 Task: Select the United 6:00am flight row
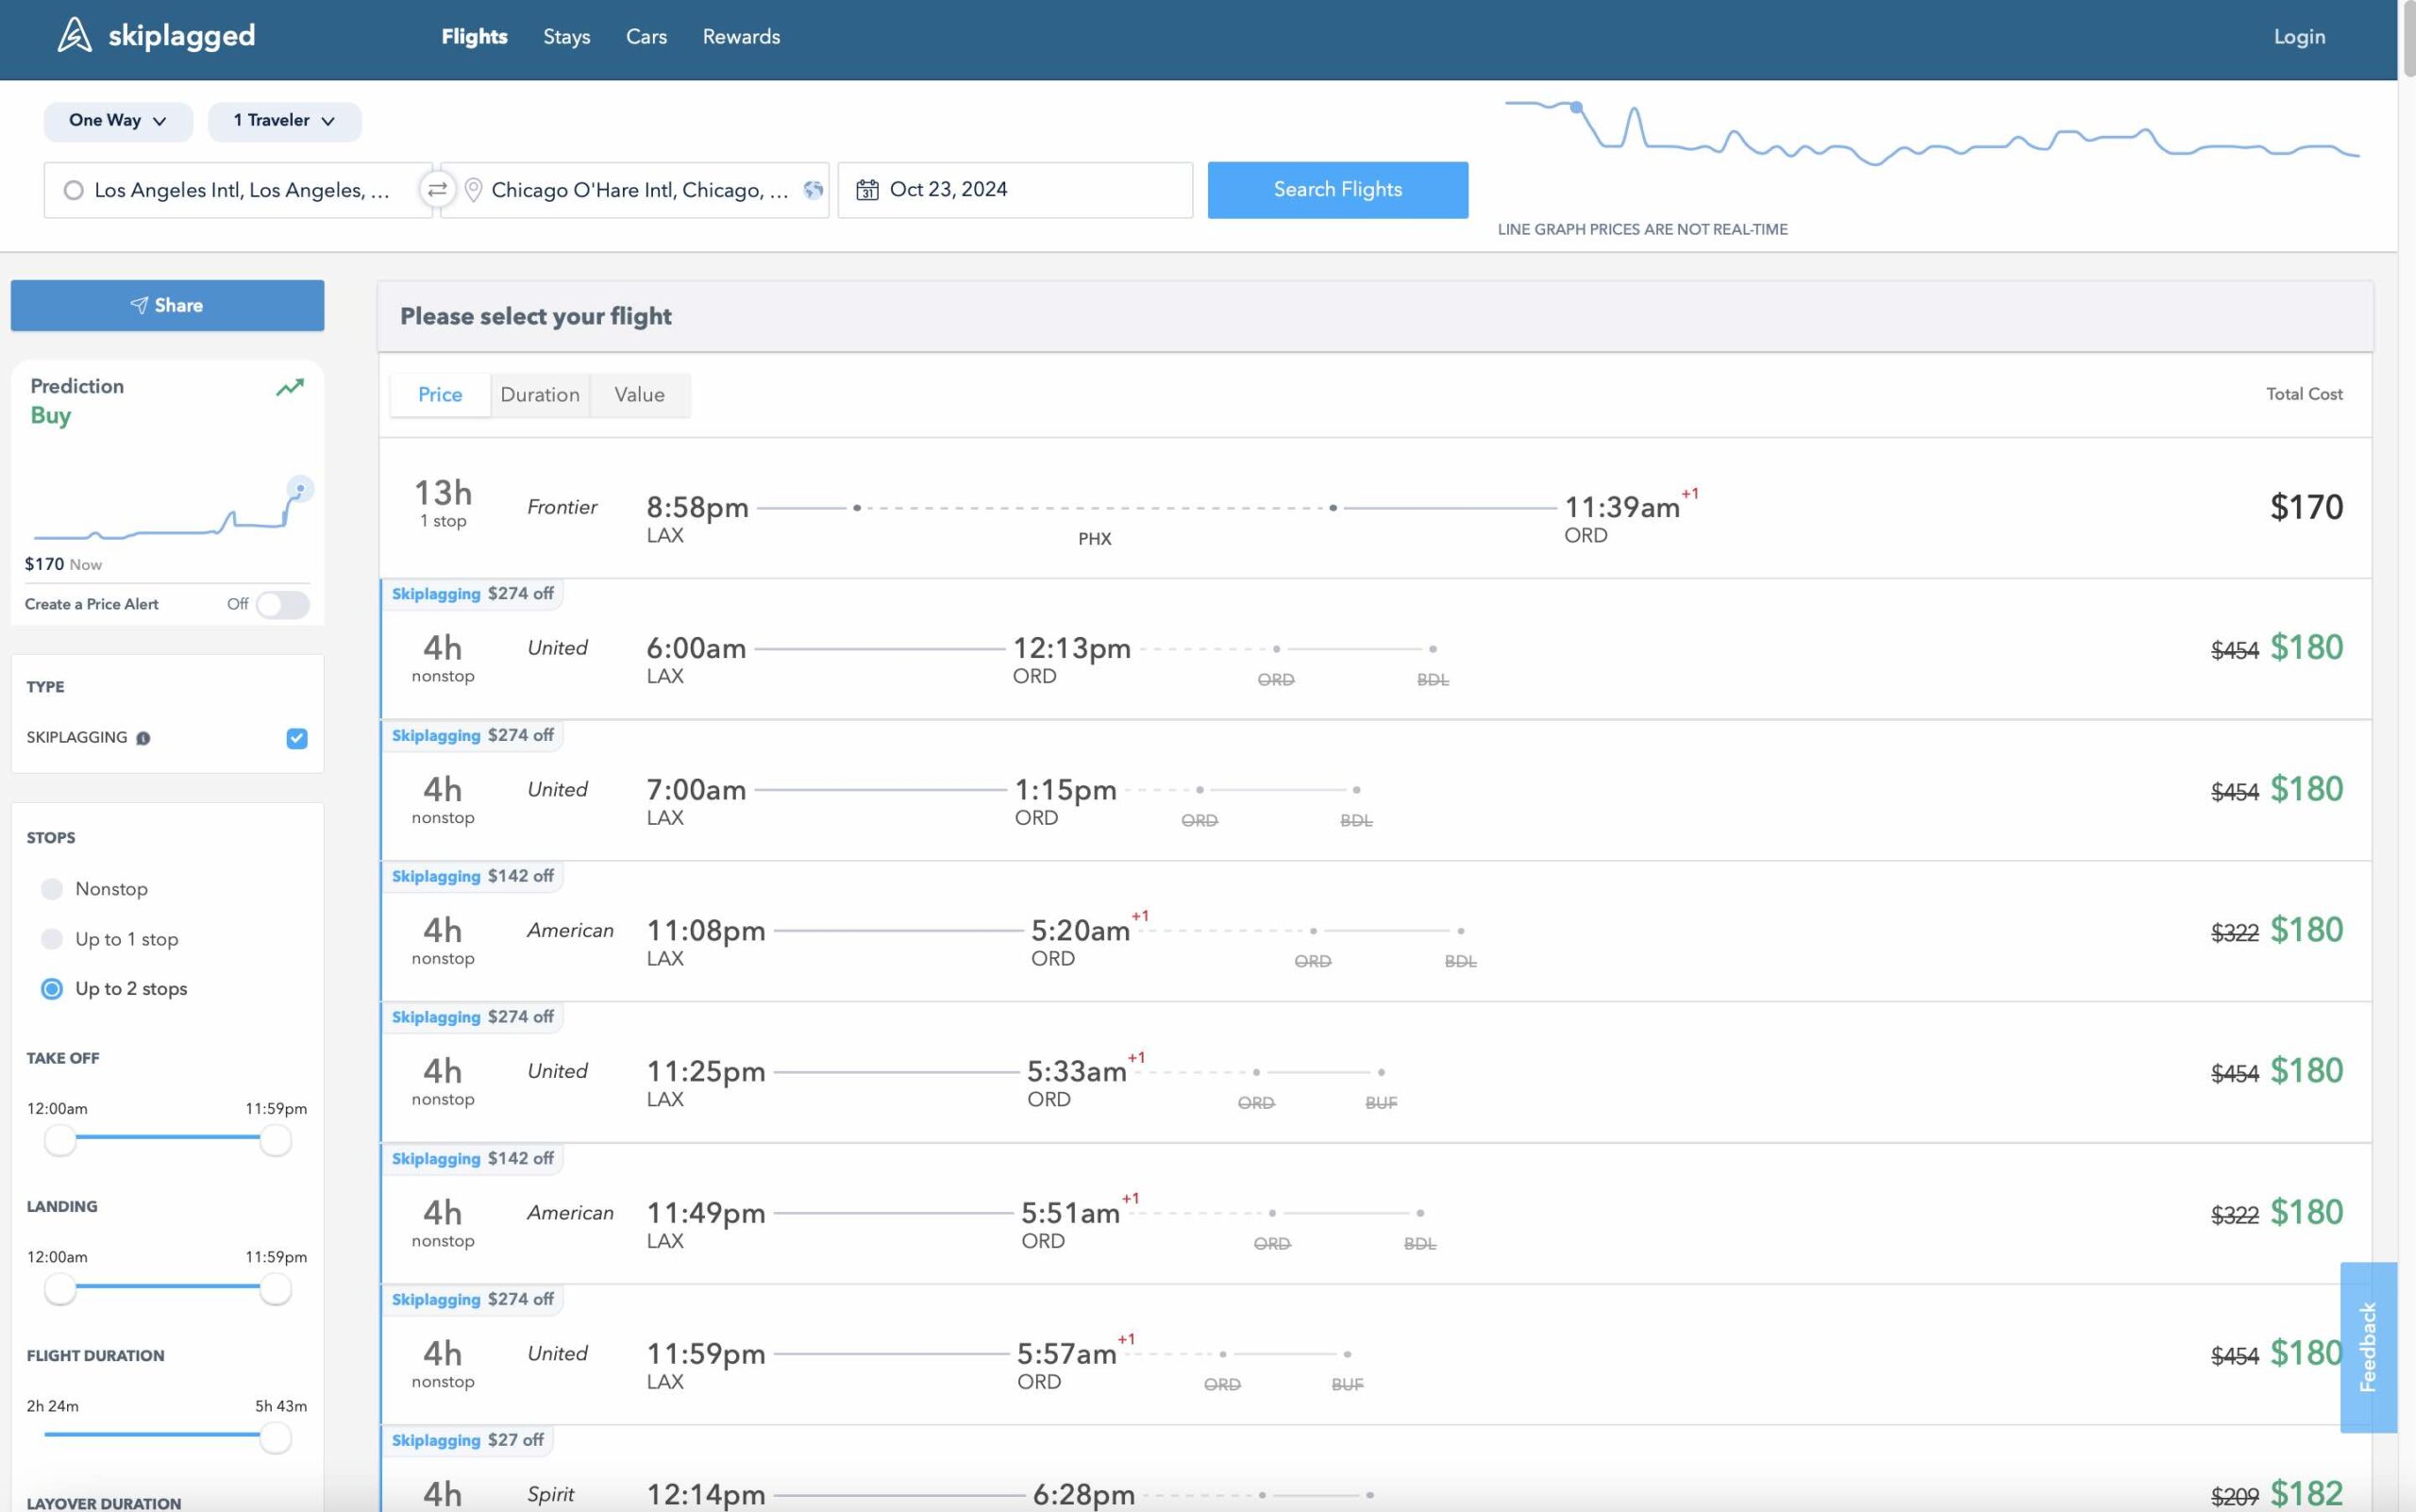[x=1375, y=649]
